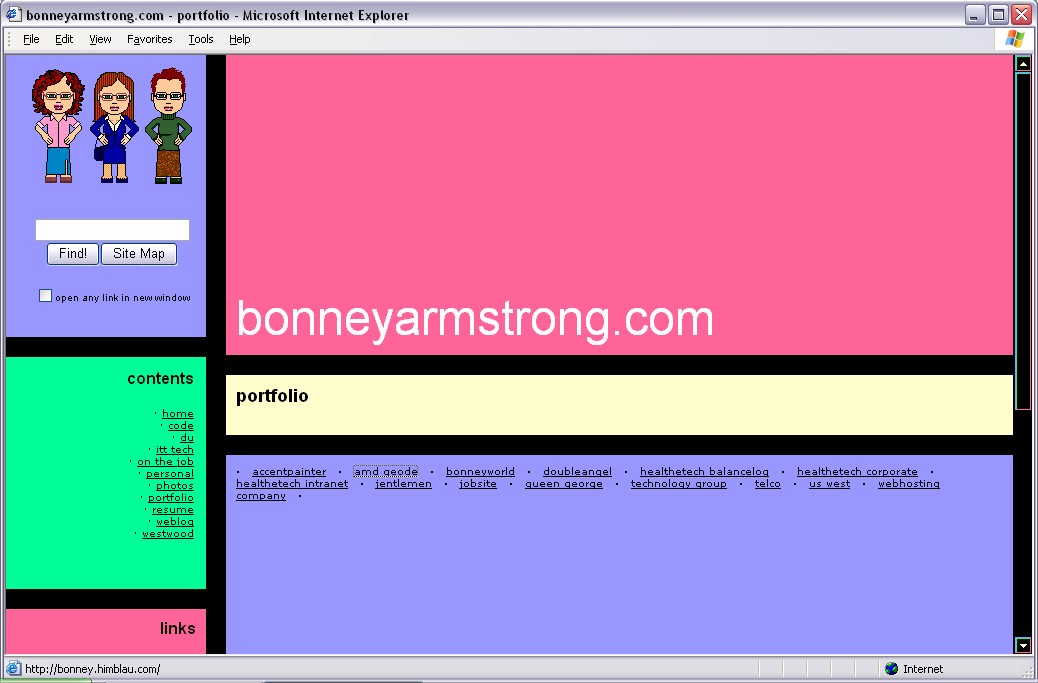
Task: Open the Favorites menu
Action: pos(149,39)
